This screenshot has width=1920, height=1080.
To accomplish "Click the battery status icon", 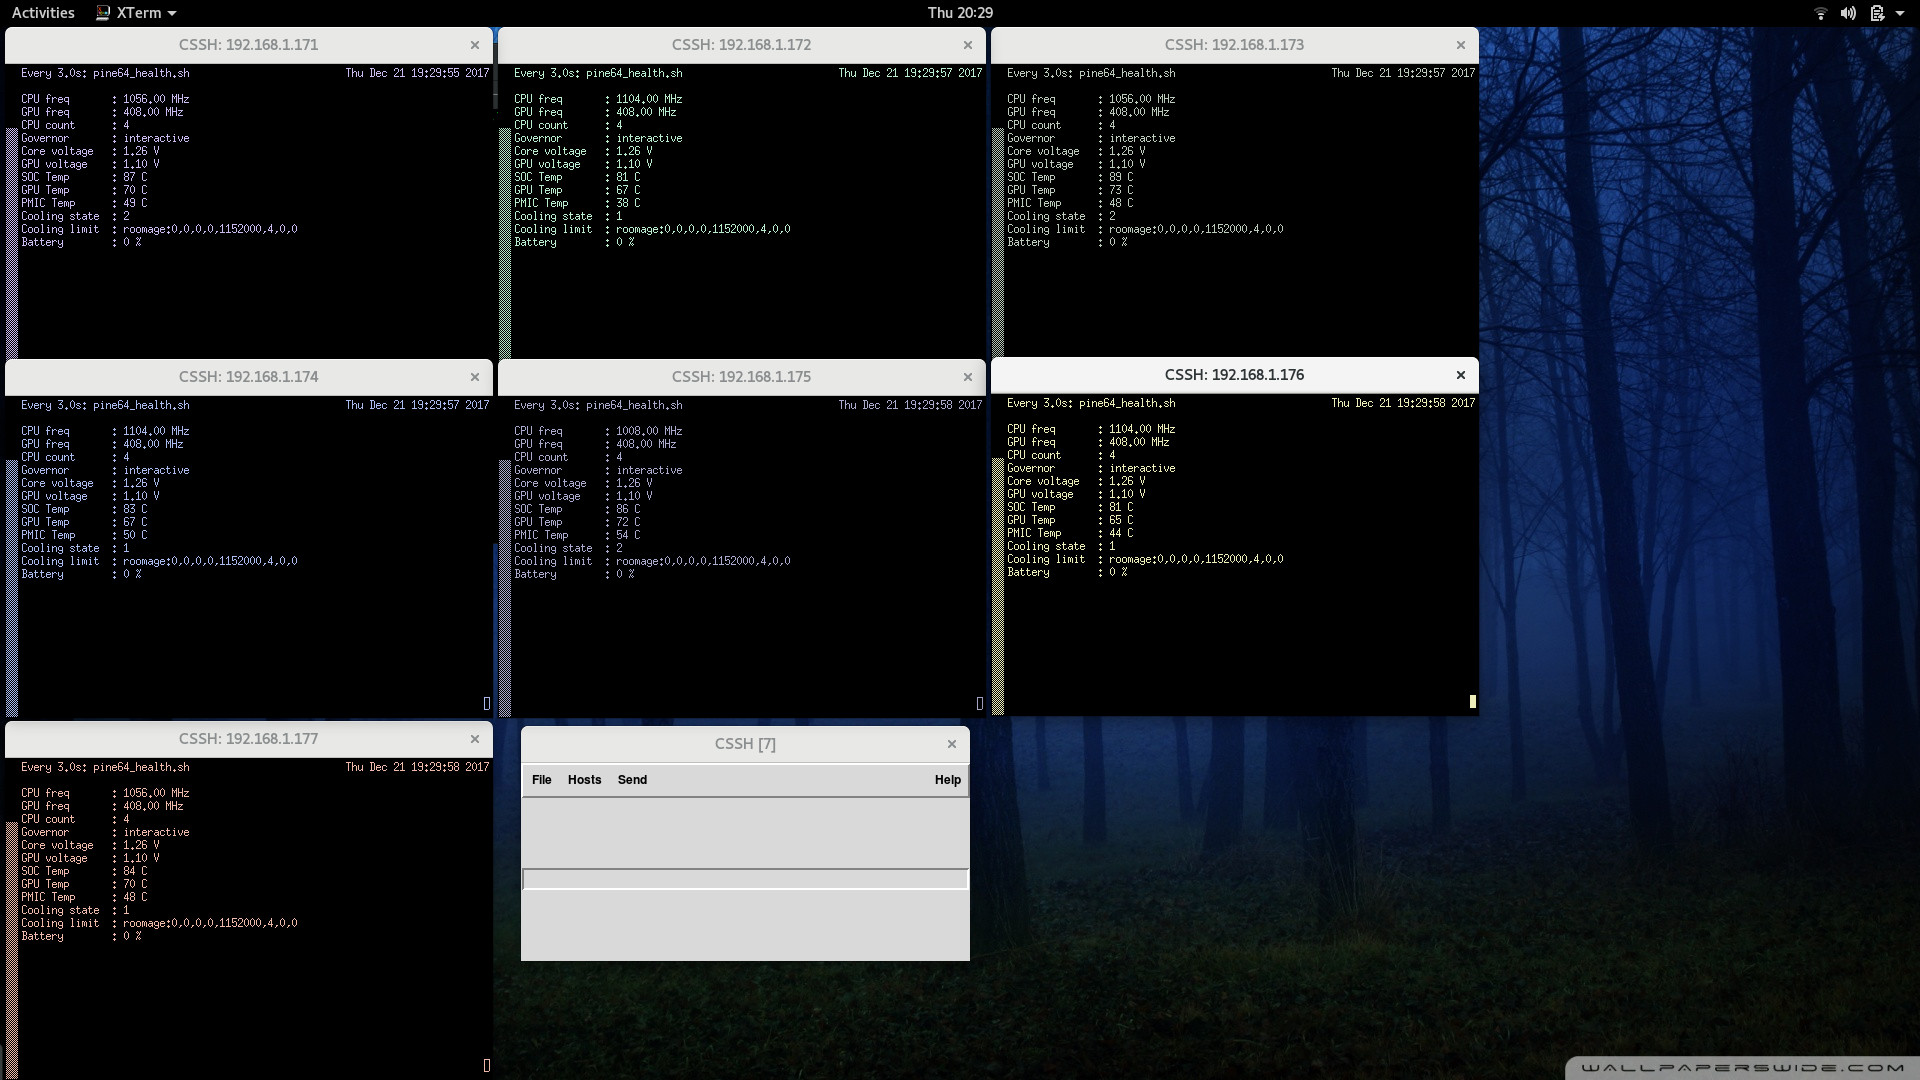I will pyautogui.click(x=1877, y=13).
